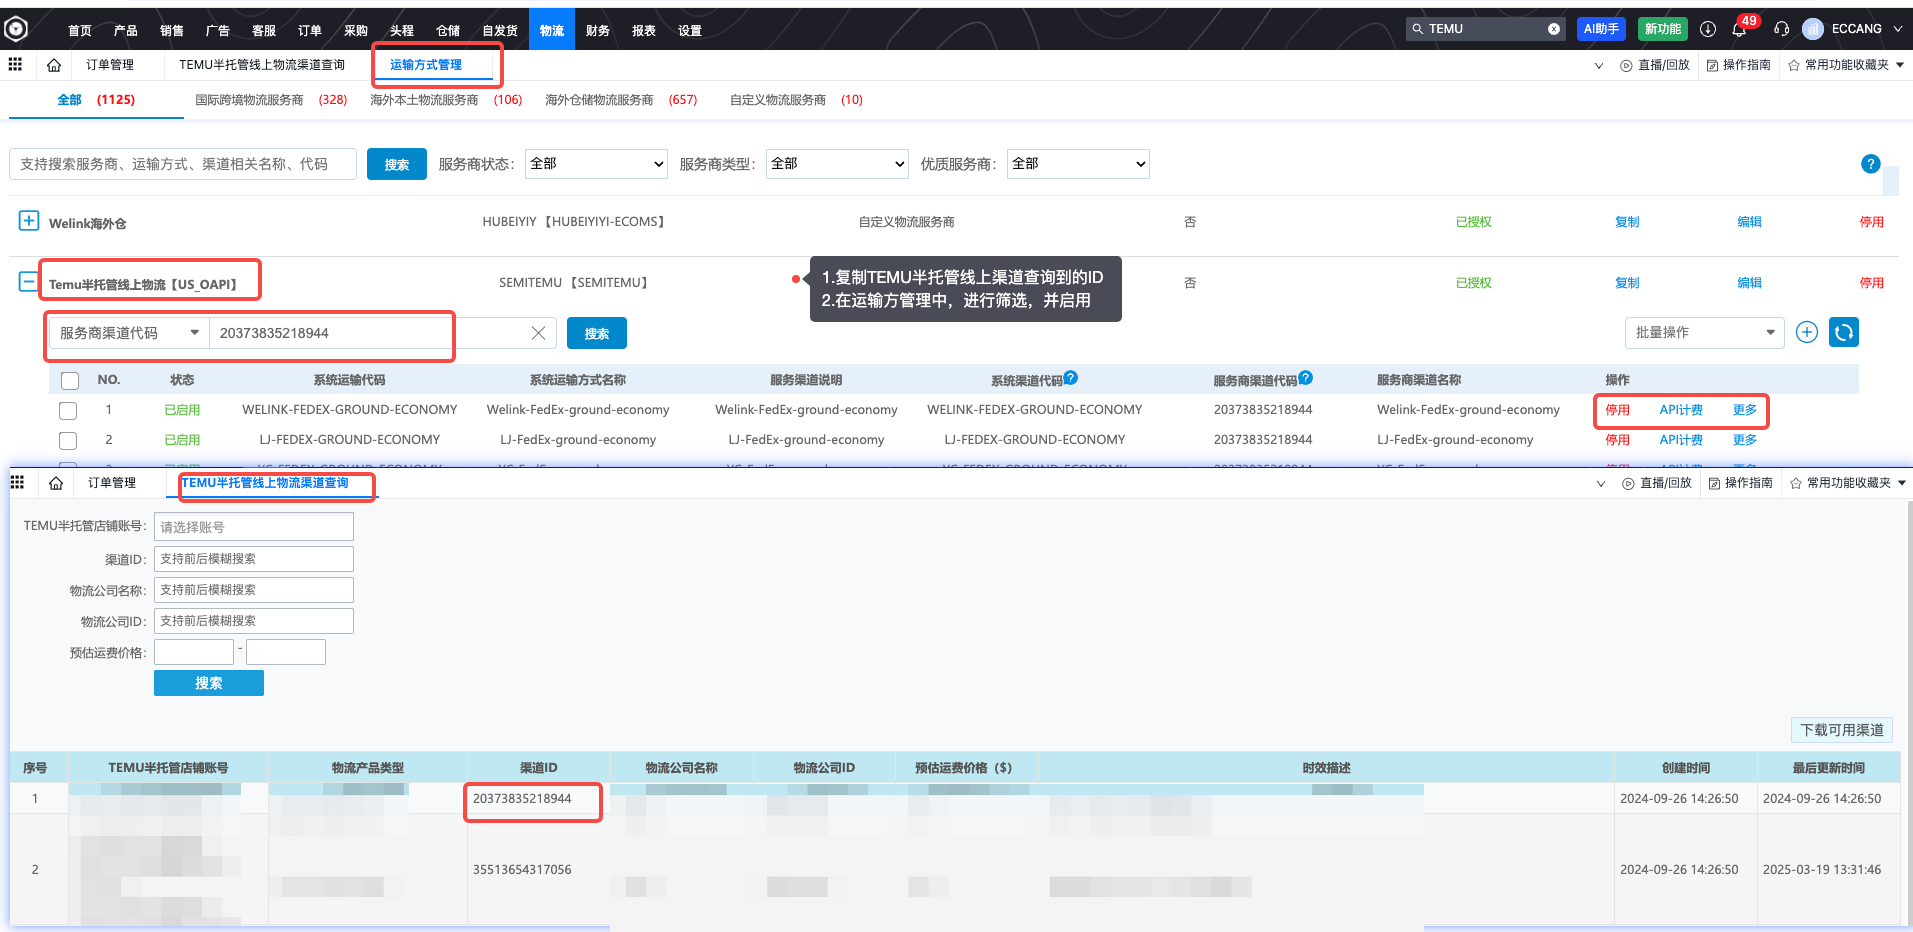Check the WELINK-FEDEX-GROUND-ECONOMY row checkbox
The width and height of the screenshot is (1913, 932).
67,410
